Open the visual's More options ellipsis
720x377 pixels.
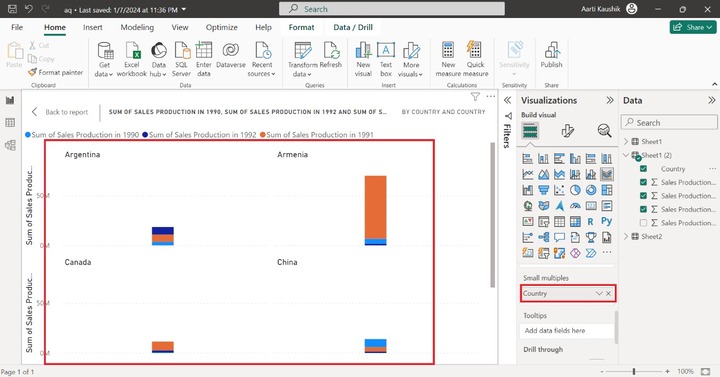coord(490,96)
